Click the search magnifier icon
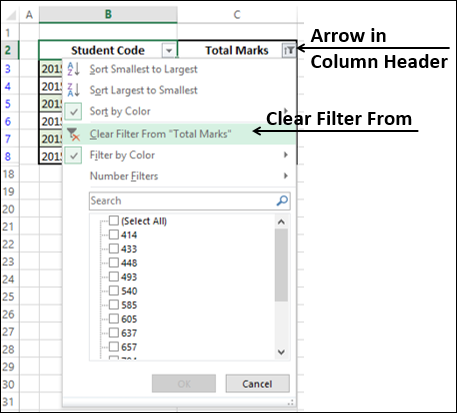The width and height of the screenshot is (457, 413). 282,201
